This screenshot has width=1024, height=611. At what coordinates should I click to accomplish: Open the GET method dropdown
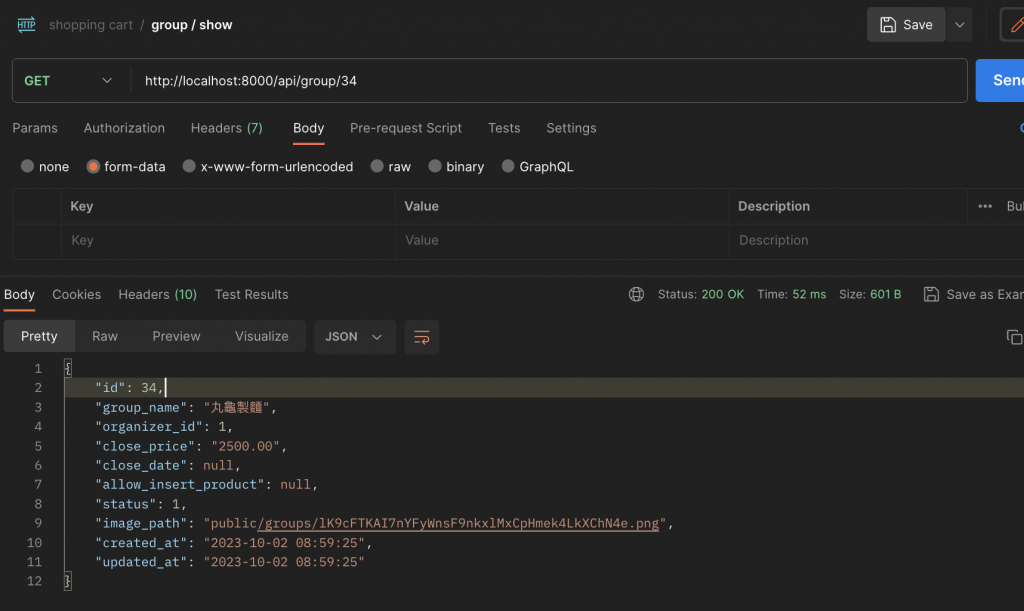tap(68, 81)
